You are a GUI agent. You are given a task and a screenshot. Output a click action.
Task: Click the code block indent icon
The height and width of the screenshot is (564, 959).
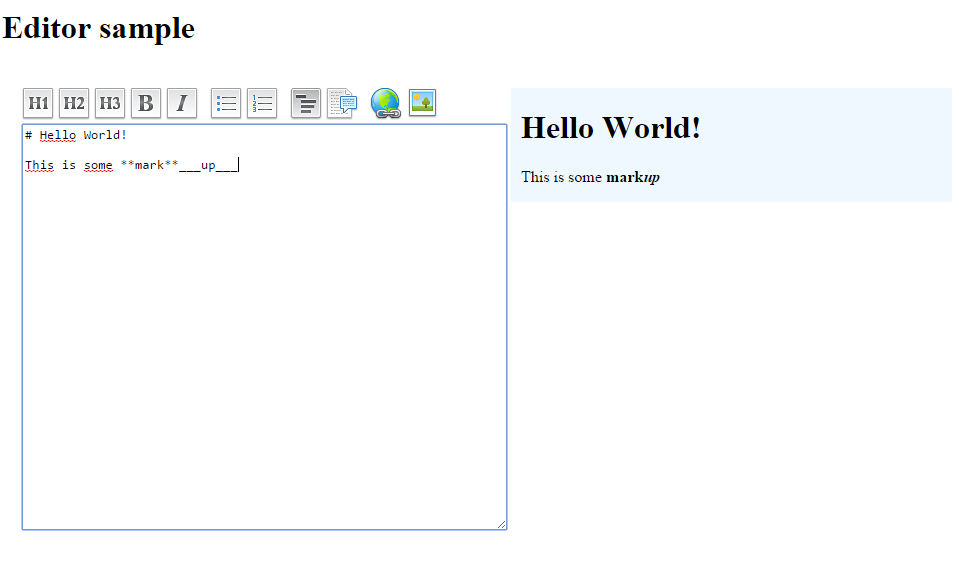click(306, 103)
